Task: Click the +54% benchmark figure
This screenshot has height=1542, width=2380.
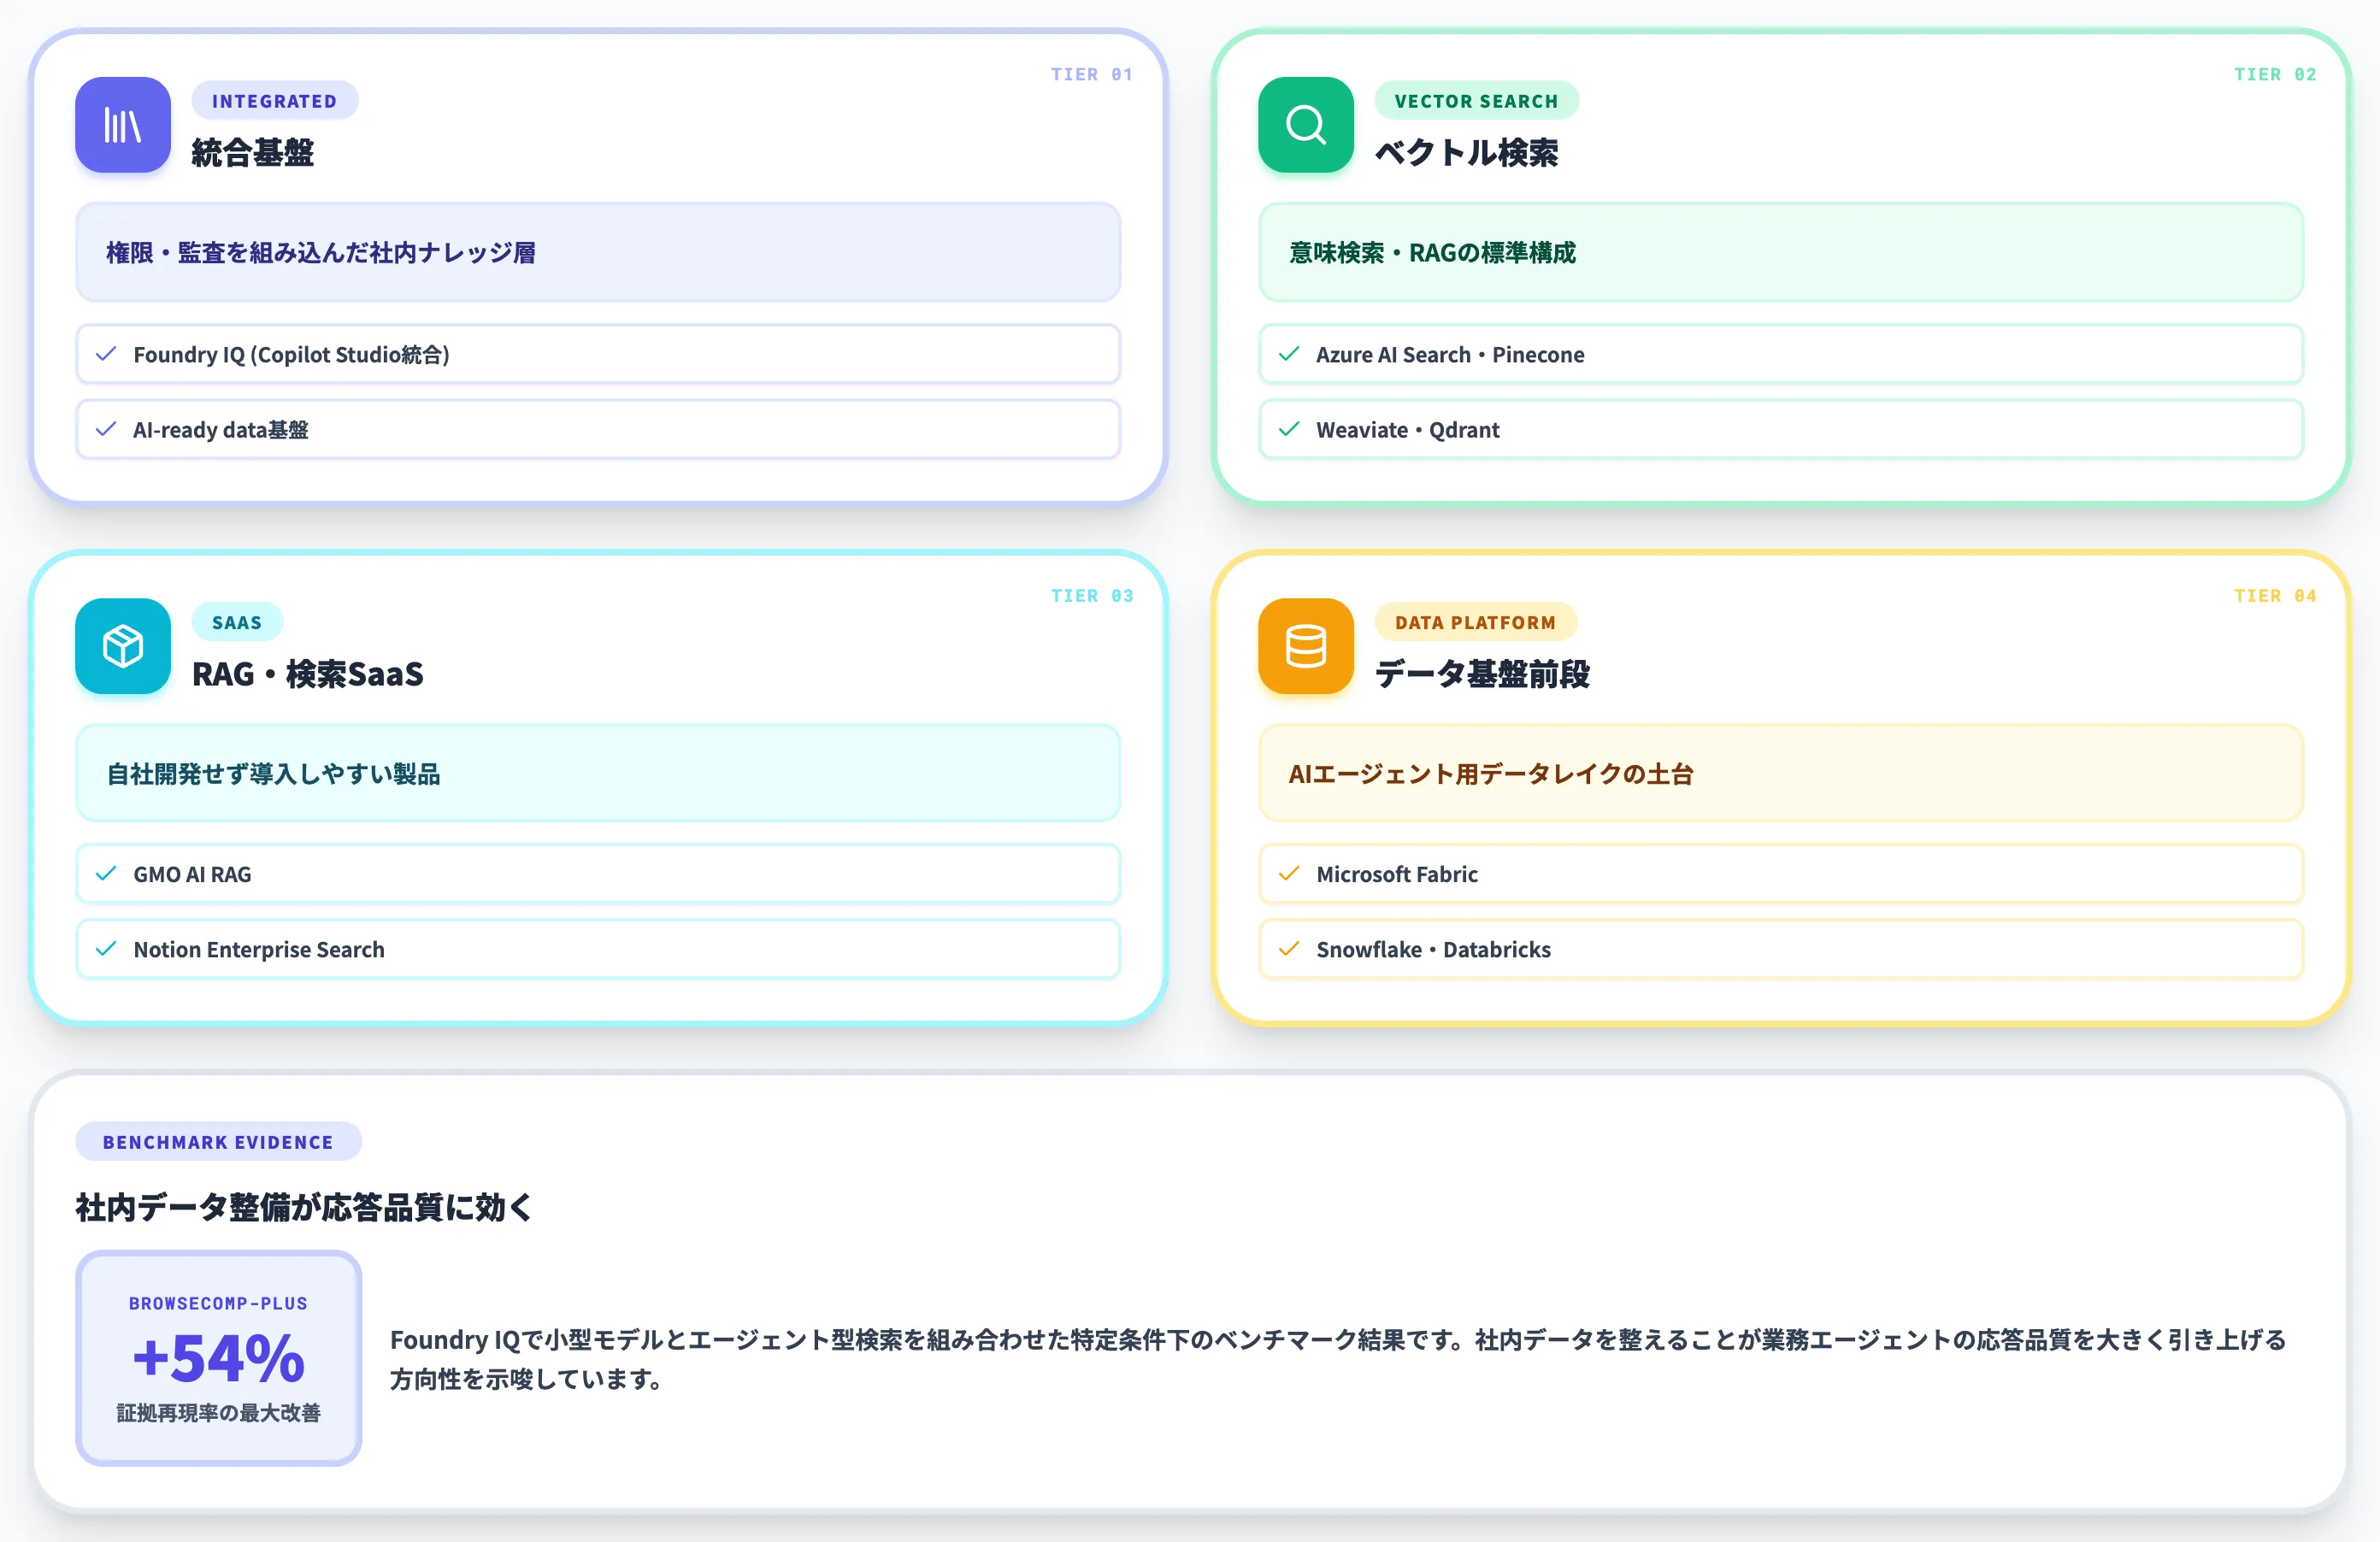Action: tap(218, 1358)
